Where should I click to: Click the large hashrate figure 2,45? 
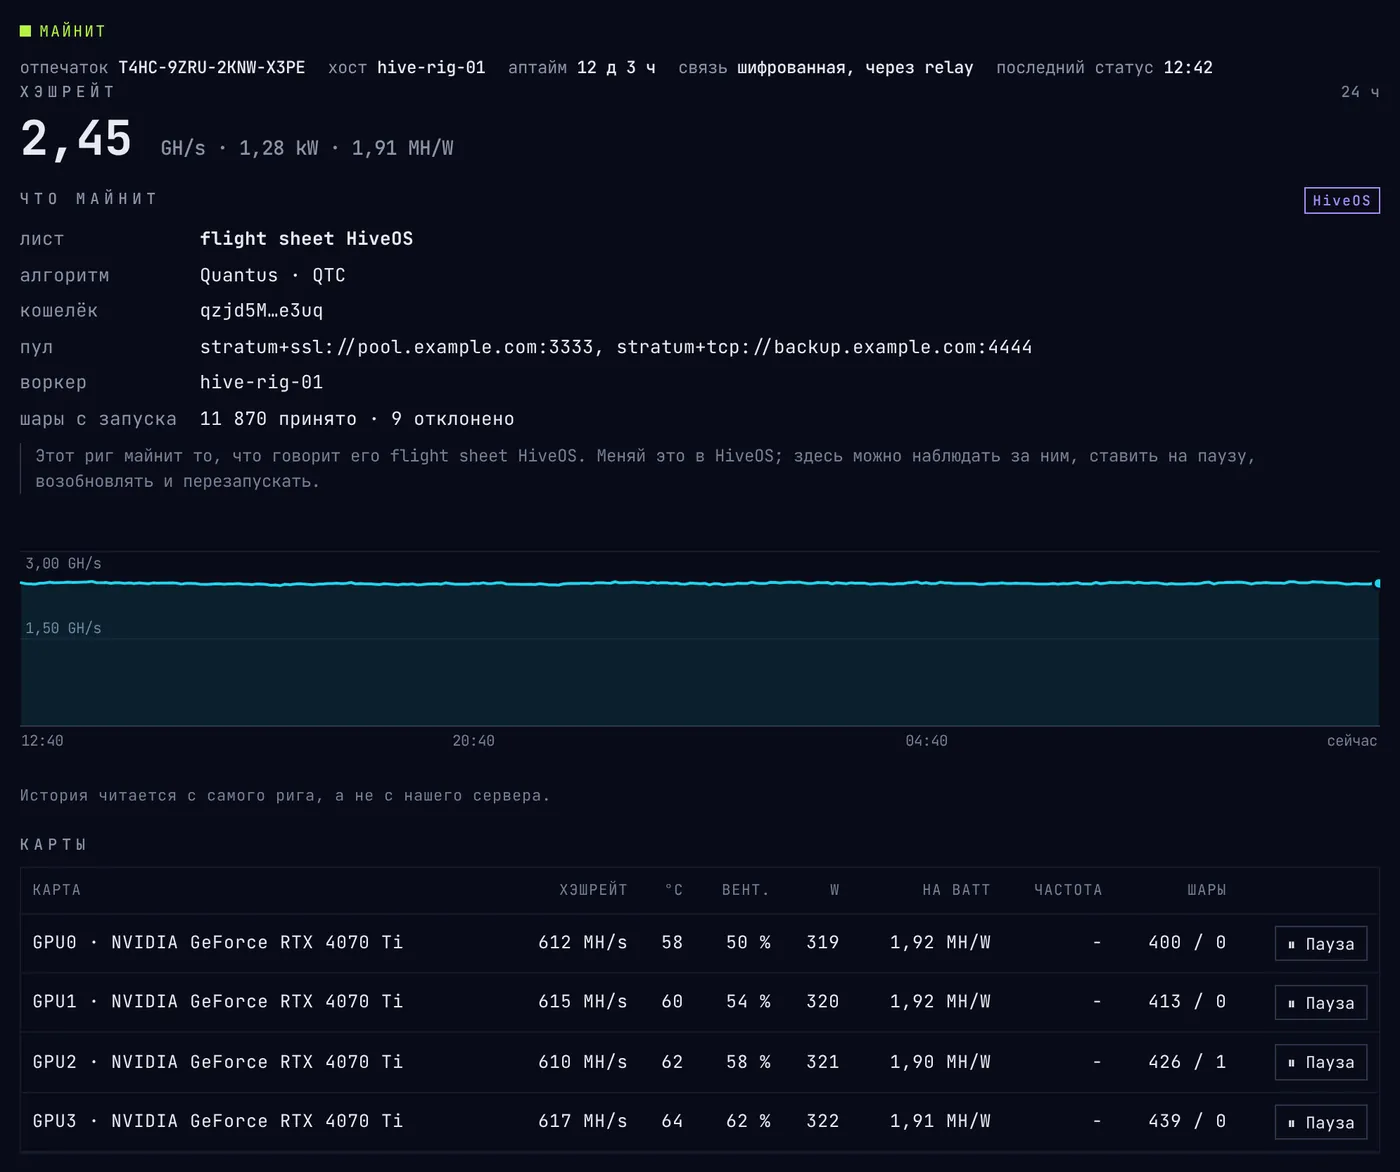click(x=76, y=139)
